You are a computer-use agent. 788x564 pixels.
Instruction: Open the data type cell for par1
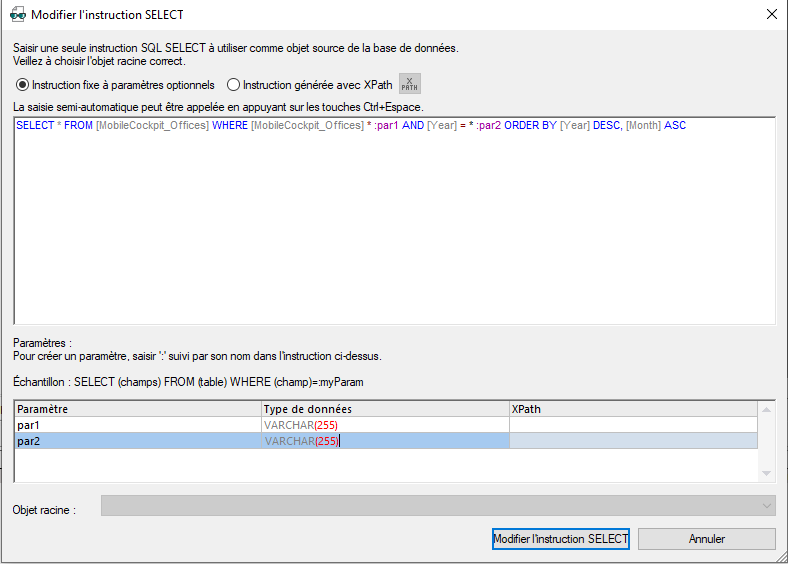[384, 425]
